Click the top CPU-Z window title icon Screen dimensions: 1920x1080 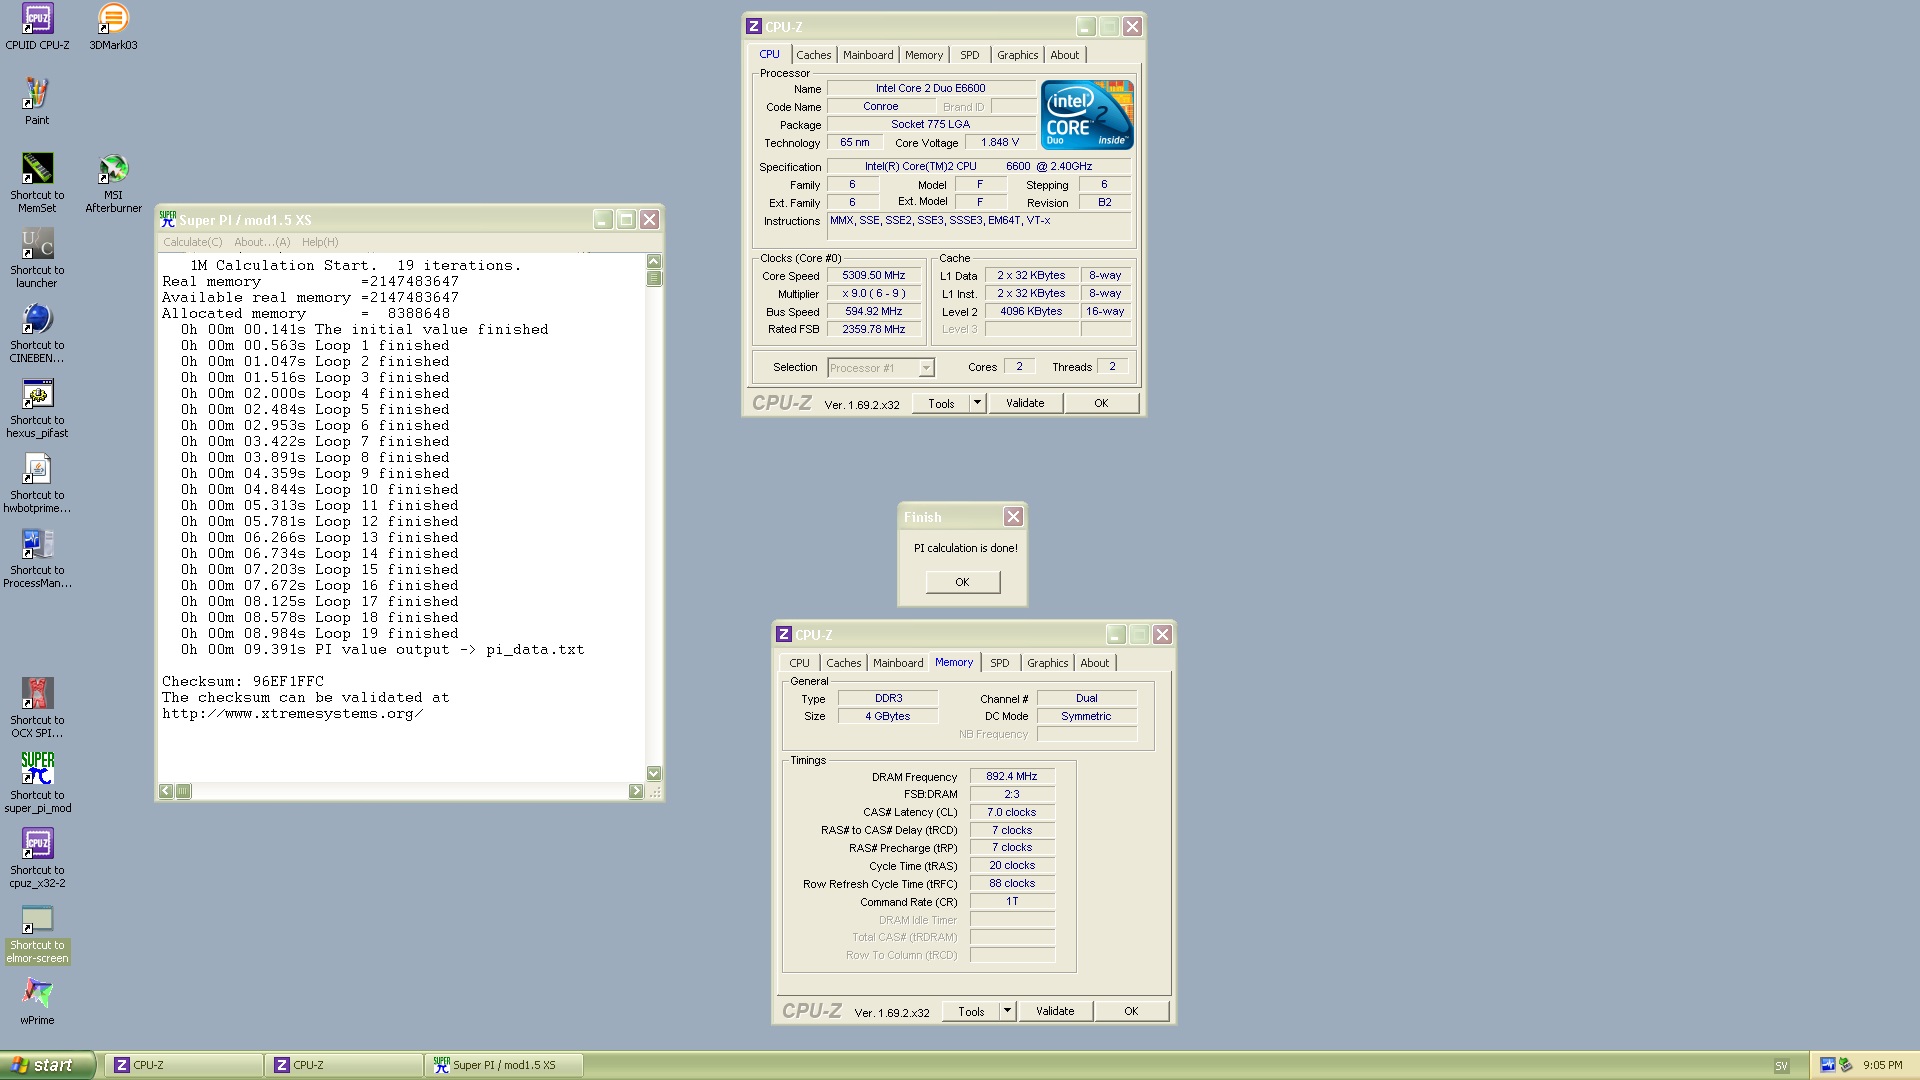(x=754, y=26)
